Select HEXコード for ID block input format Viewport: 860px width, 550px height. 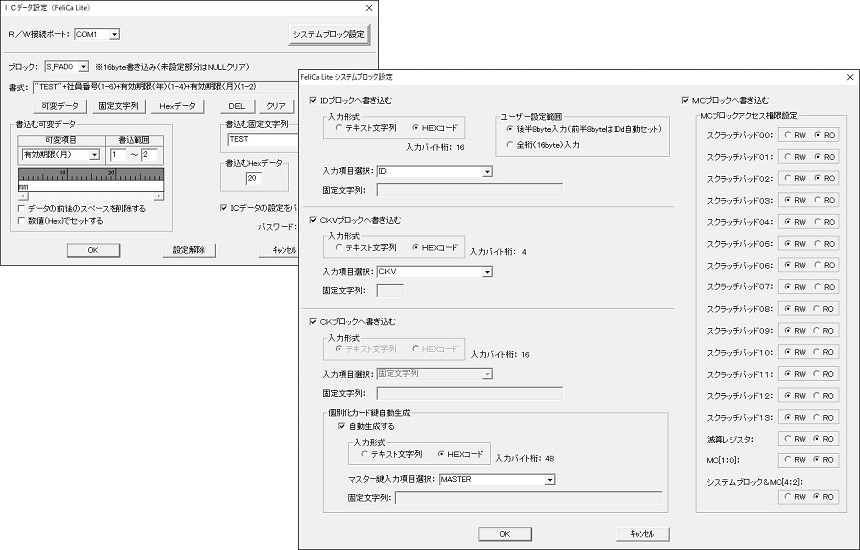coord(416,128)
